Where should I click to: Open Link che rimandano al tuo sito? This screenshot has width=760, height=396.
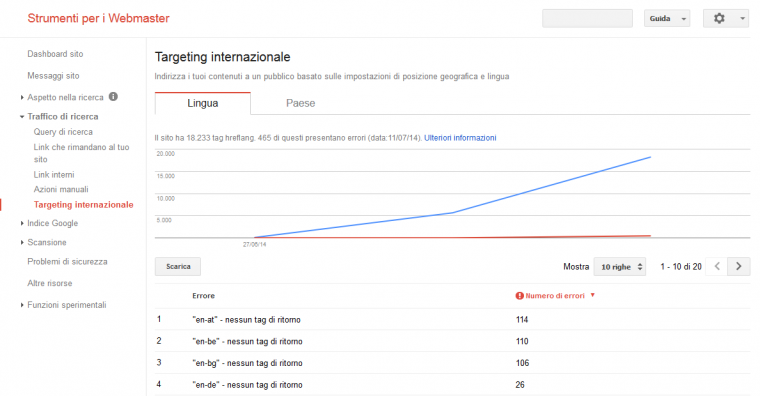pos(81,153)
